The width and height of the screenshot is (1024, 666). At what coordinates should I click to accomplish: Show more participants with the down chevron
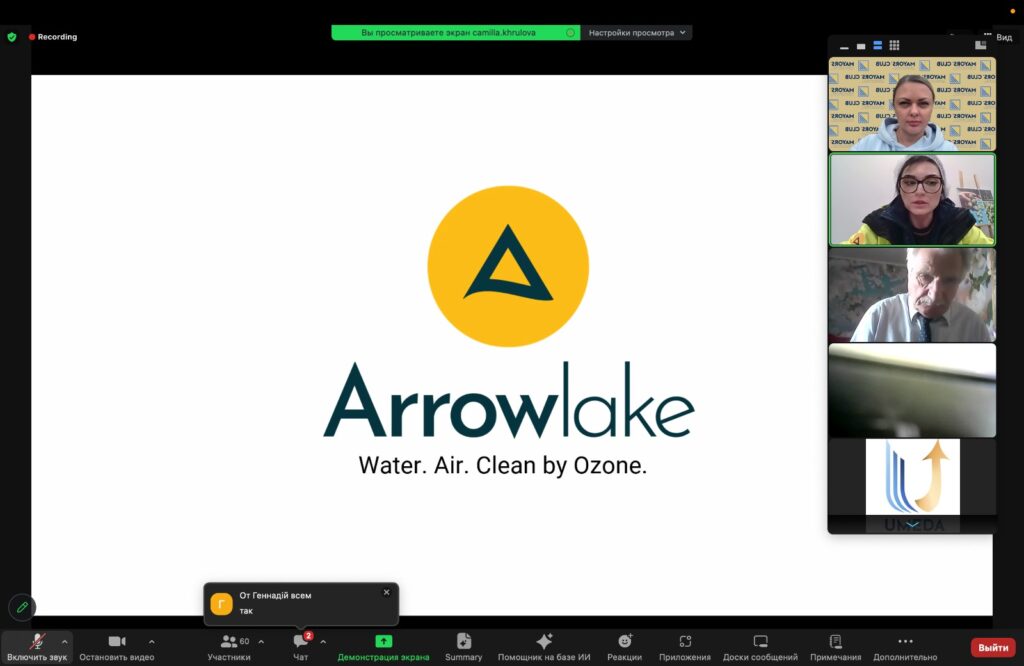[912, 524]
